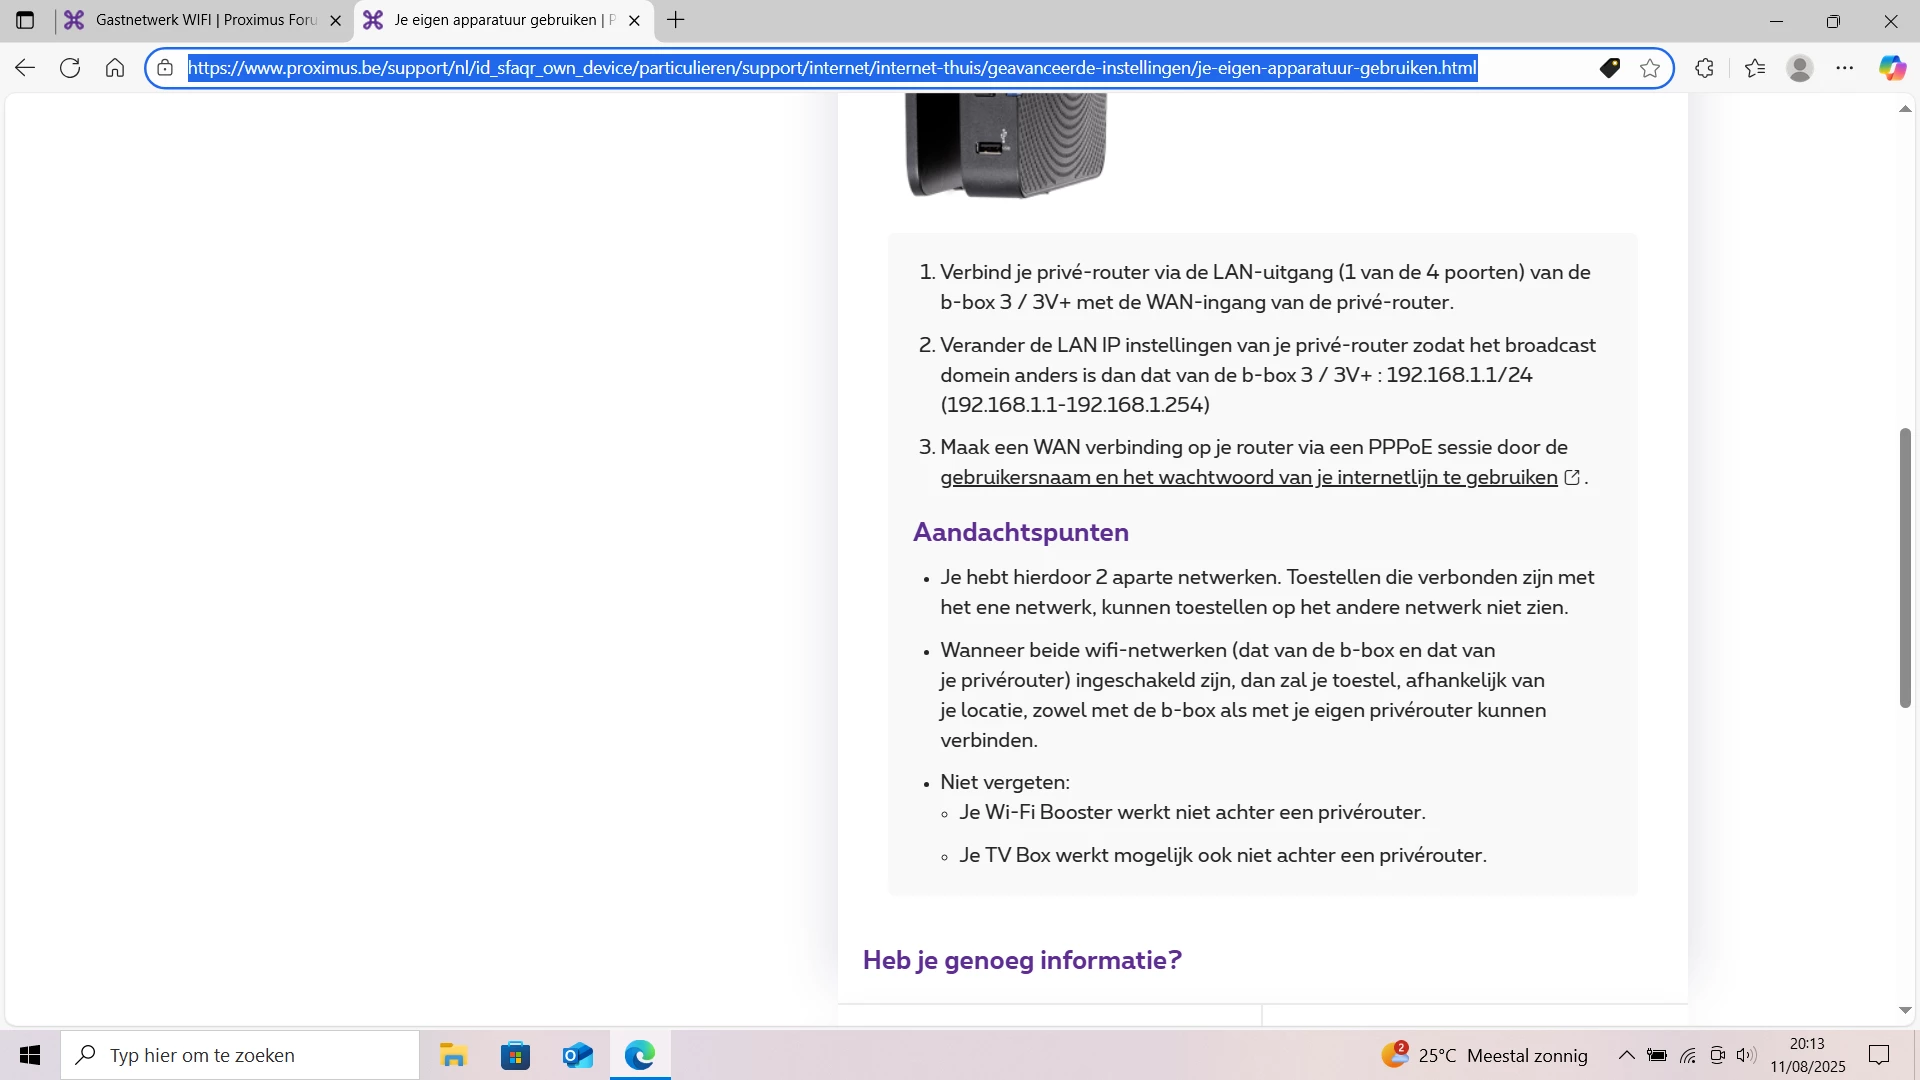Open the shopping tag icon in address bar

click(1609, 68)
